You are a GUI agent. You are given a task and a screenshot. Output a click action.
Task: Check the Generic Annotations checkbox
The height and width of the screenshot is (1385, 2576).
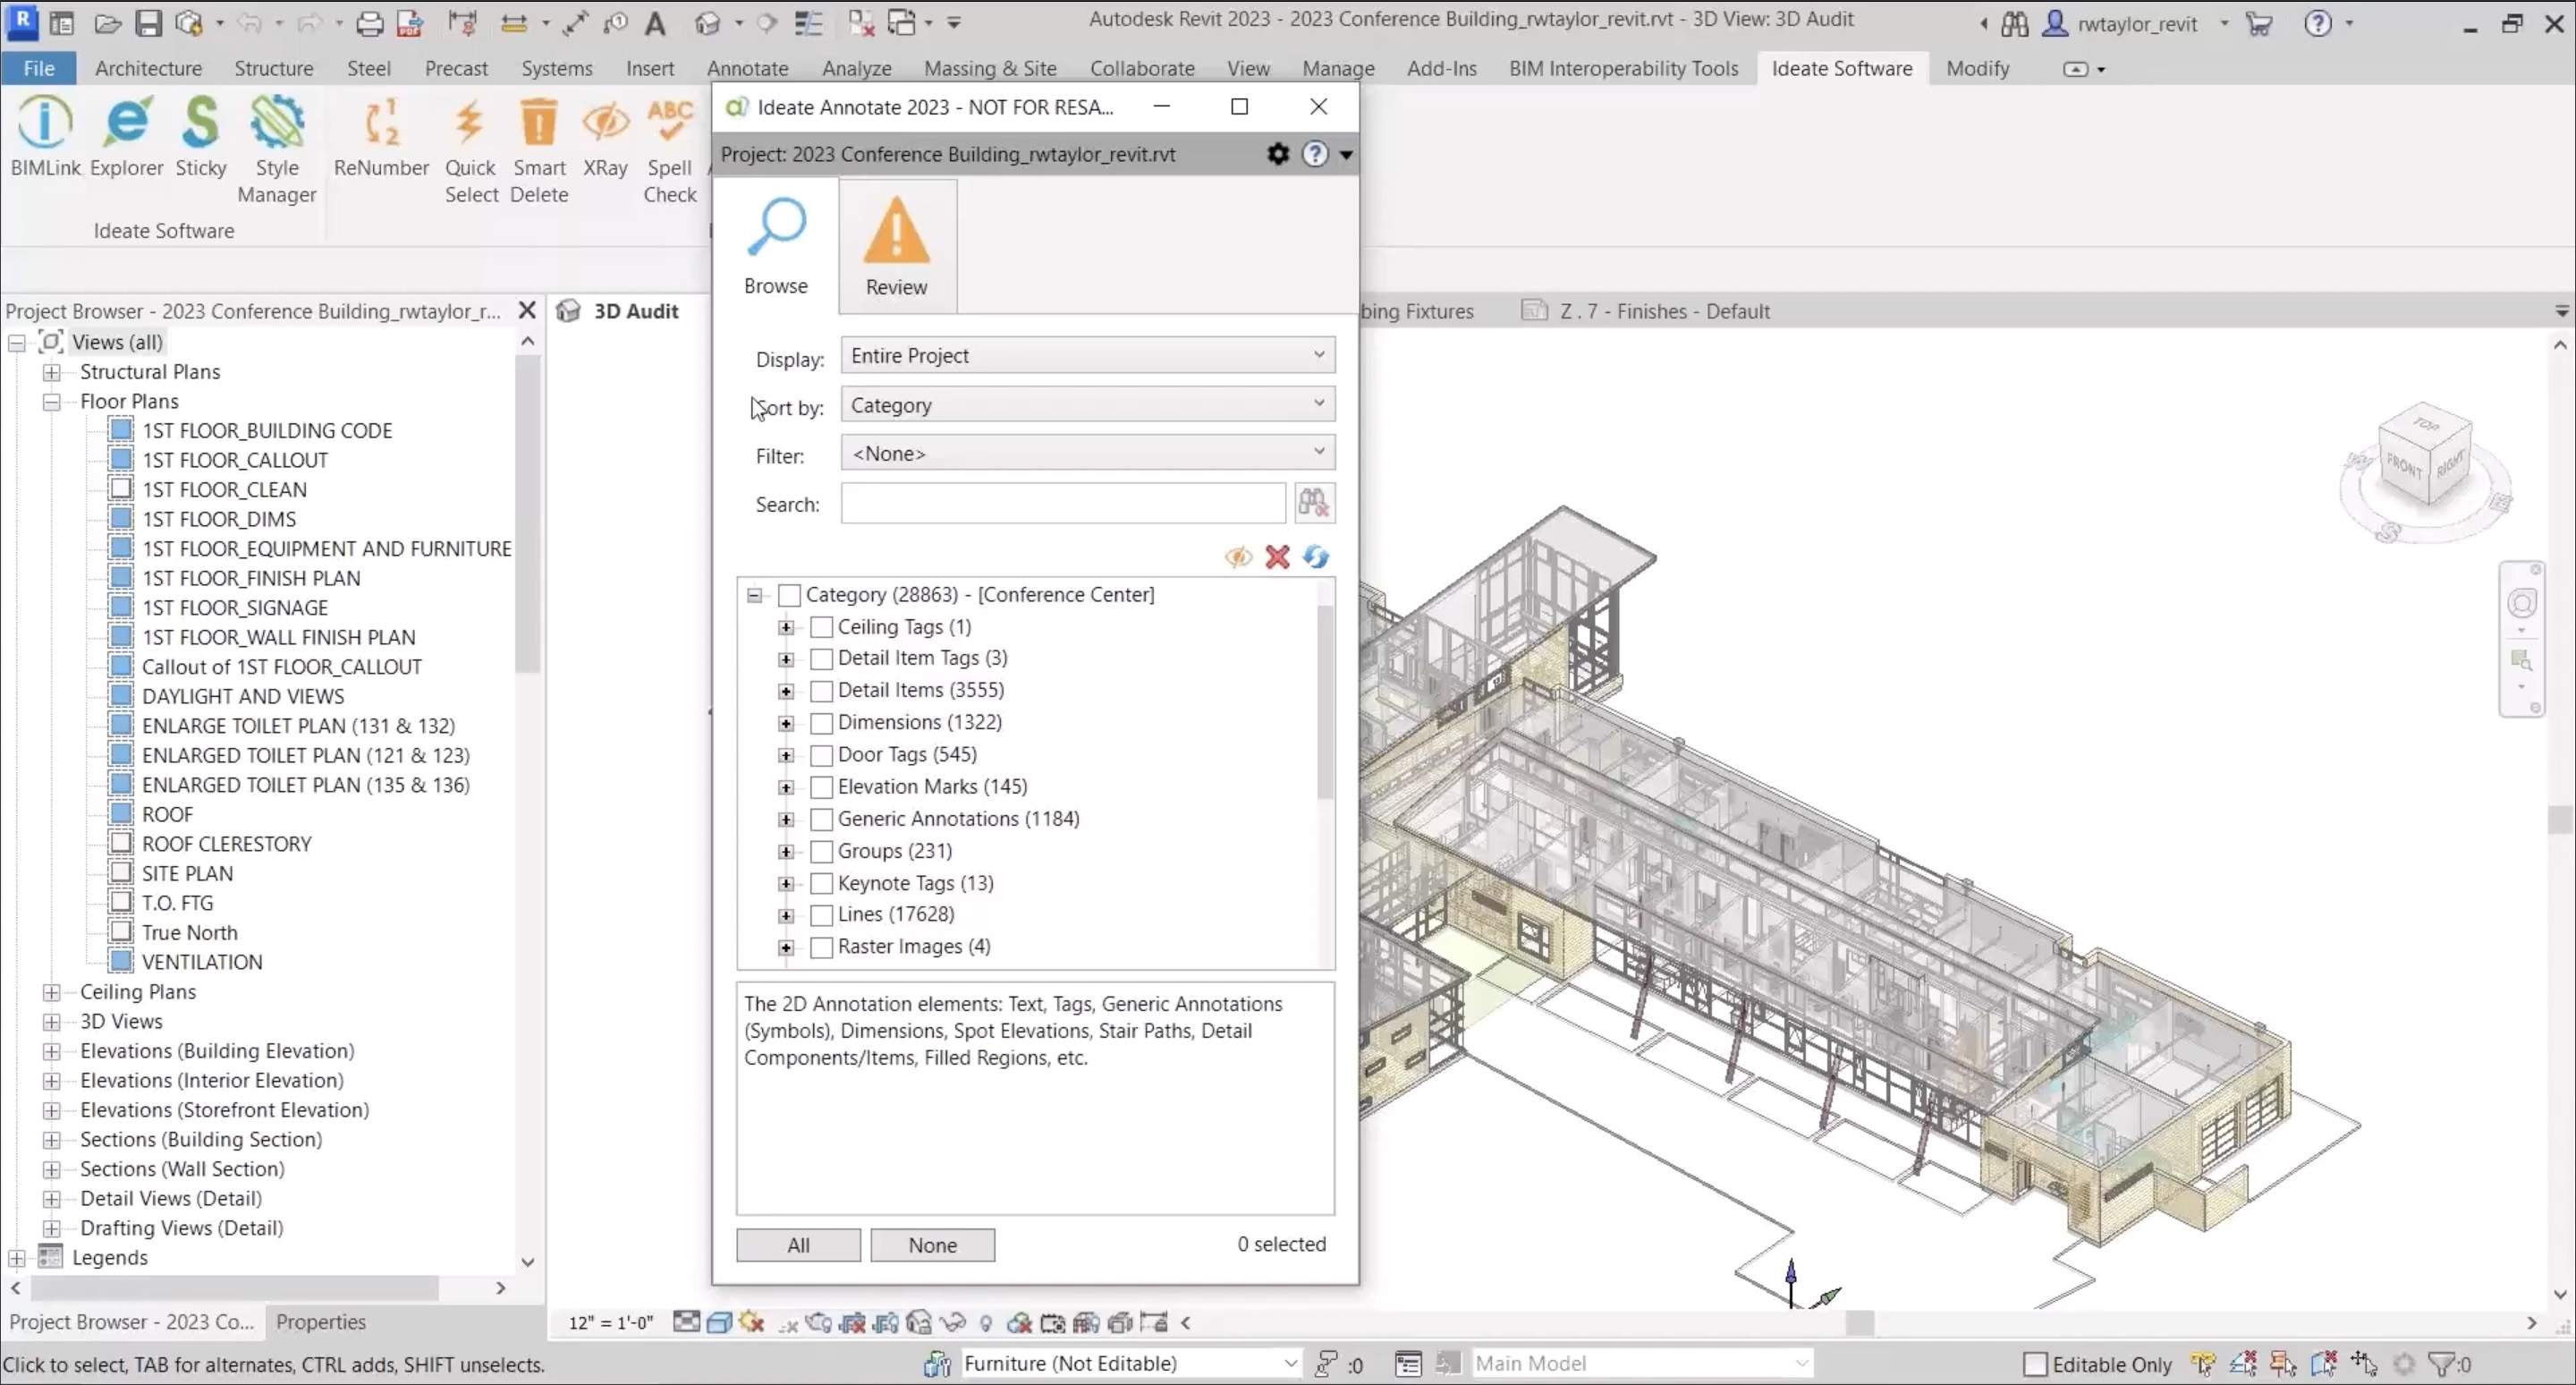tap(821, 819)
